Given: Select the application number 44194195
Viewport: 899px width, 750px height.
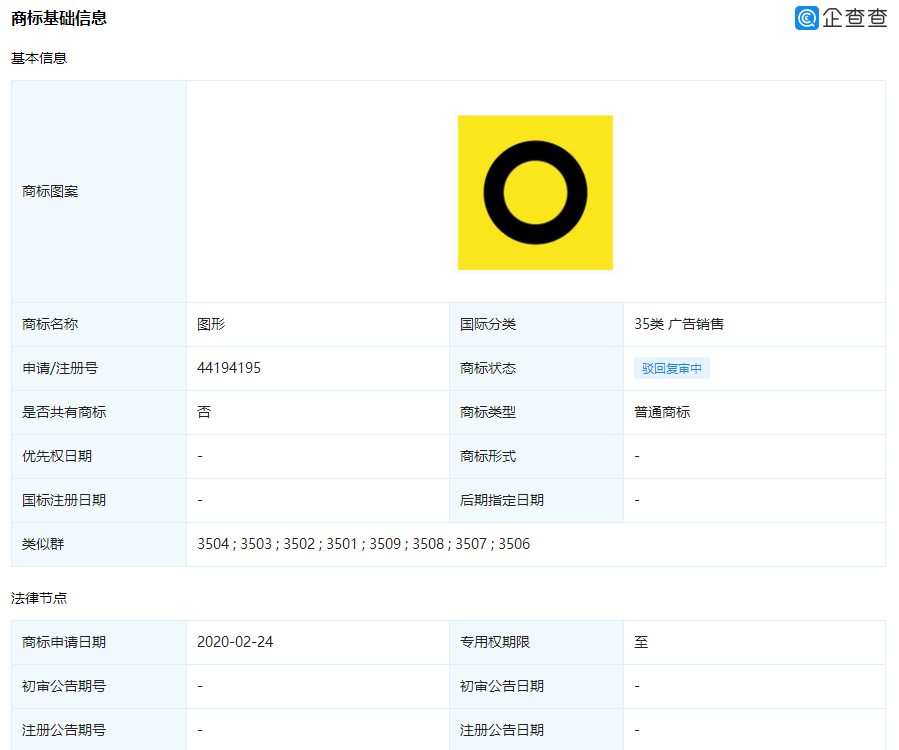Looking at the screenshot, I should coord(229,368).
